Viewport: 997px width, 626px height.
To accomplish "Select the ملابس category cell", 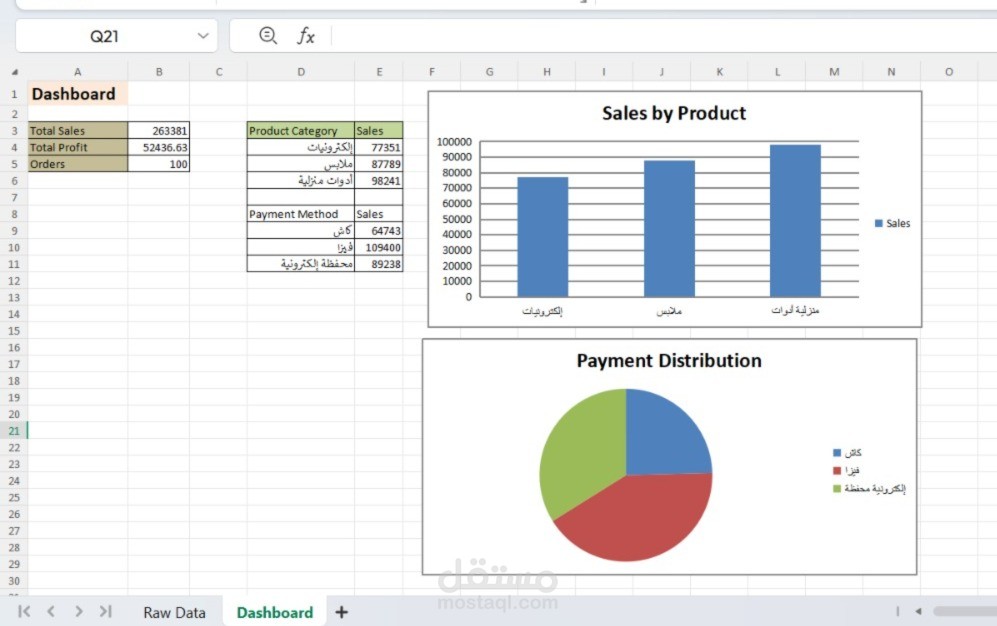I will (x=301, y=164).
